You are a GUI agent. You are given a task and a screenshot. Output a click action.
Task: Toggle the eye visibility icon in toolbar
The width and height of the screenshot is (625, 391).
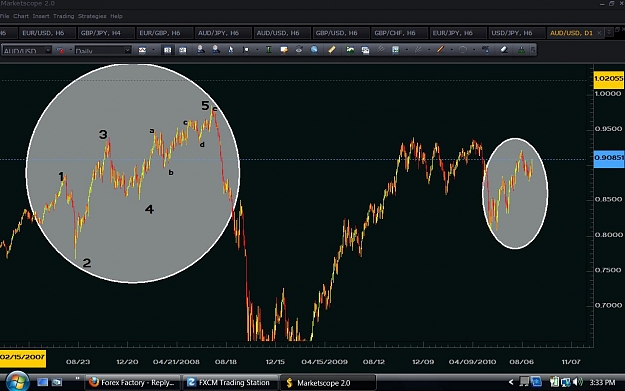click(x=299, y=50)
